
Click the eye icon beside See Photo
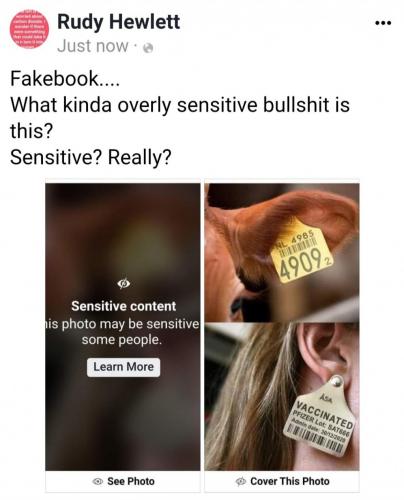point(98,481)
